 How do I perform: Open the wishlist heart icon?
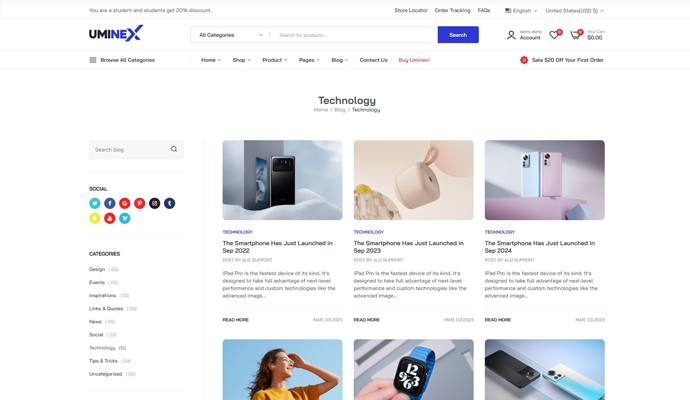554,35
